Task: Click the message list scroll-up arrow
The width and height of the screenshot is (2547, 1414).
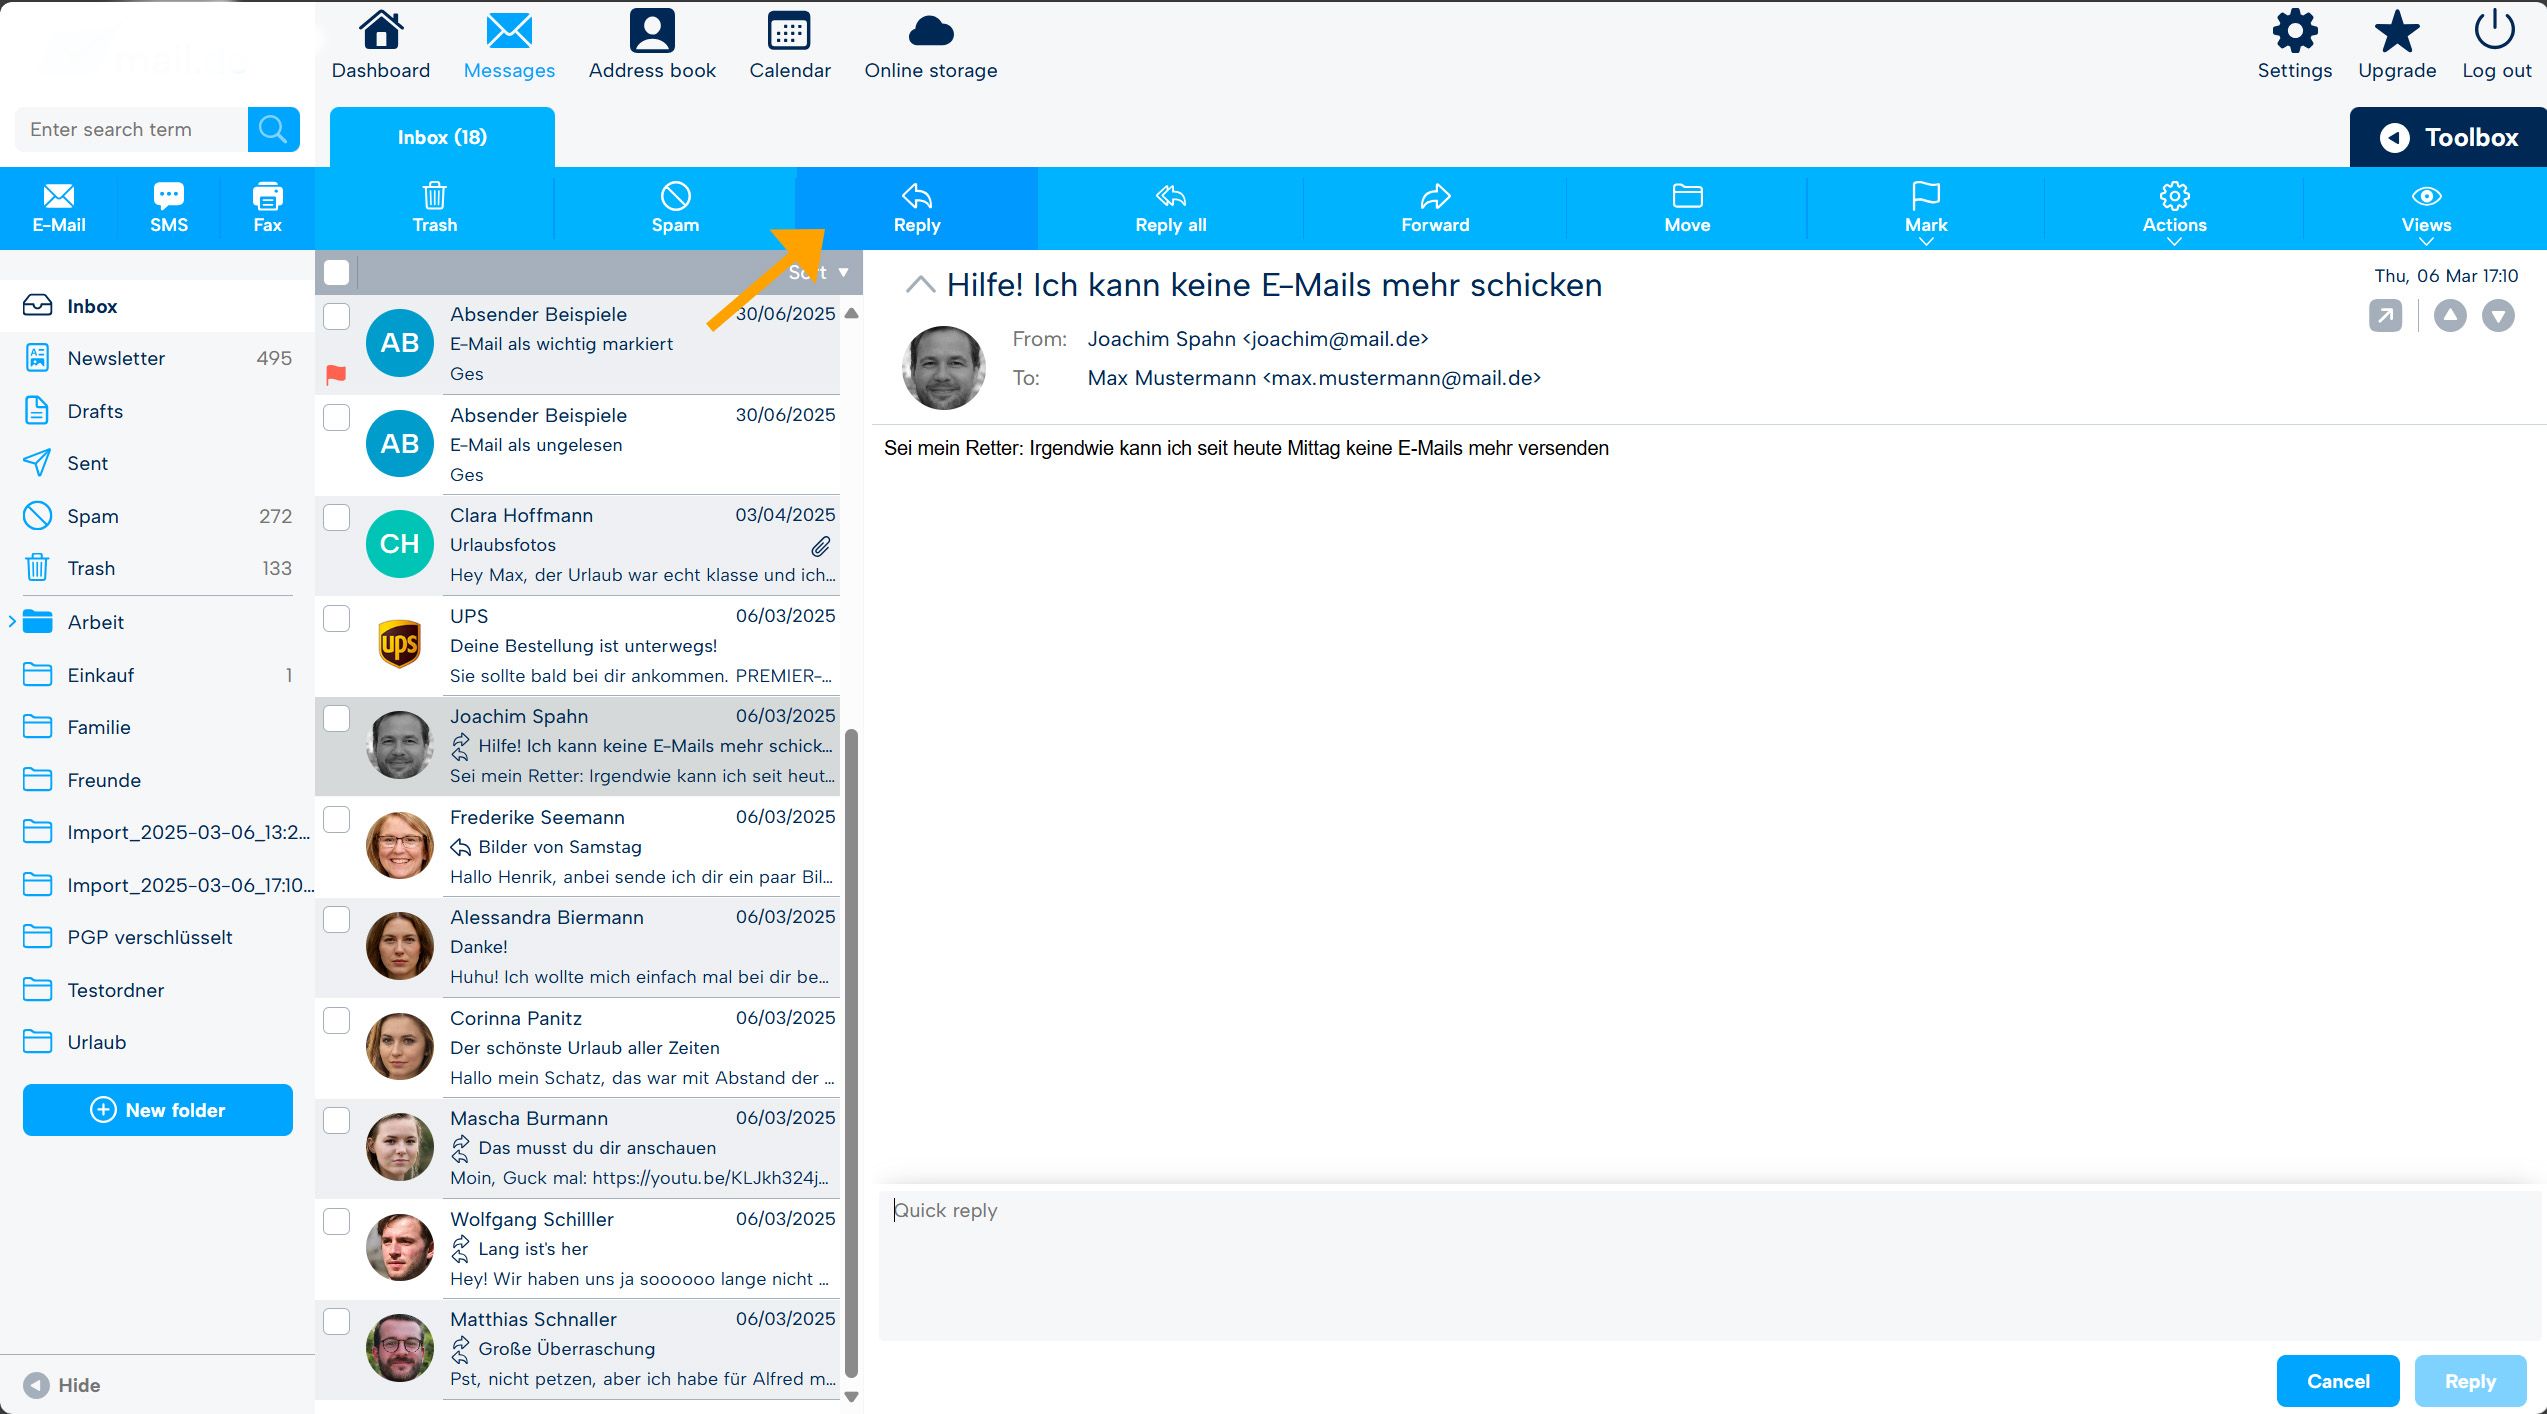Action: point(852,313)
